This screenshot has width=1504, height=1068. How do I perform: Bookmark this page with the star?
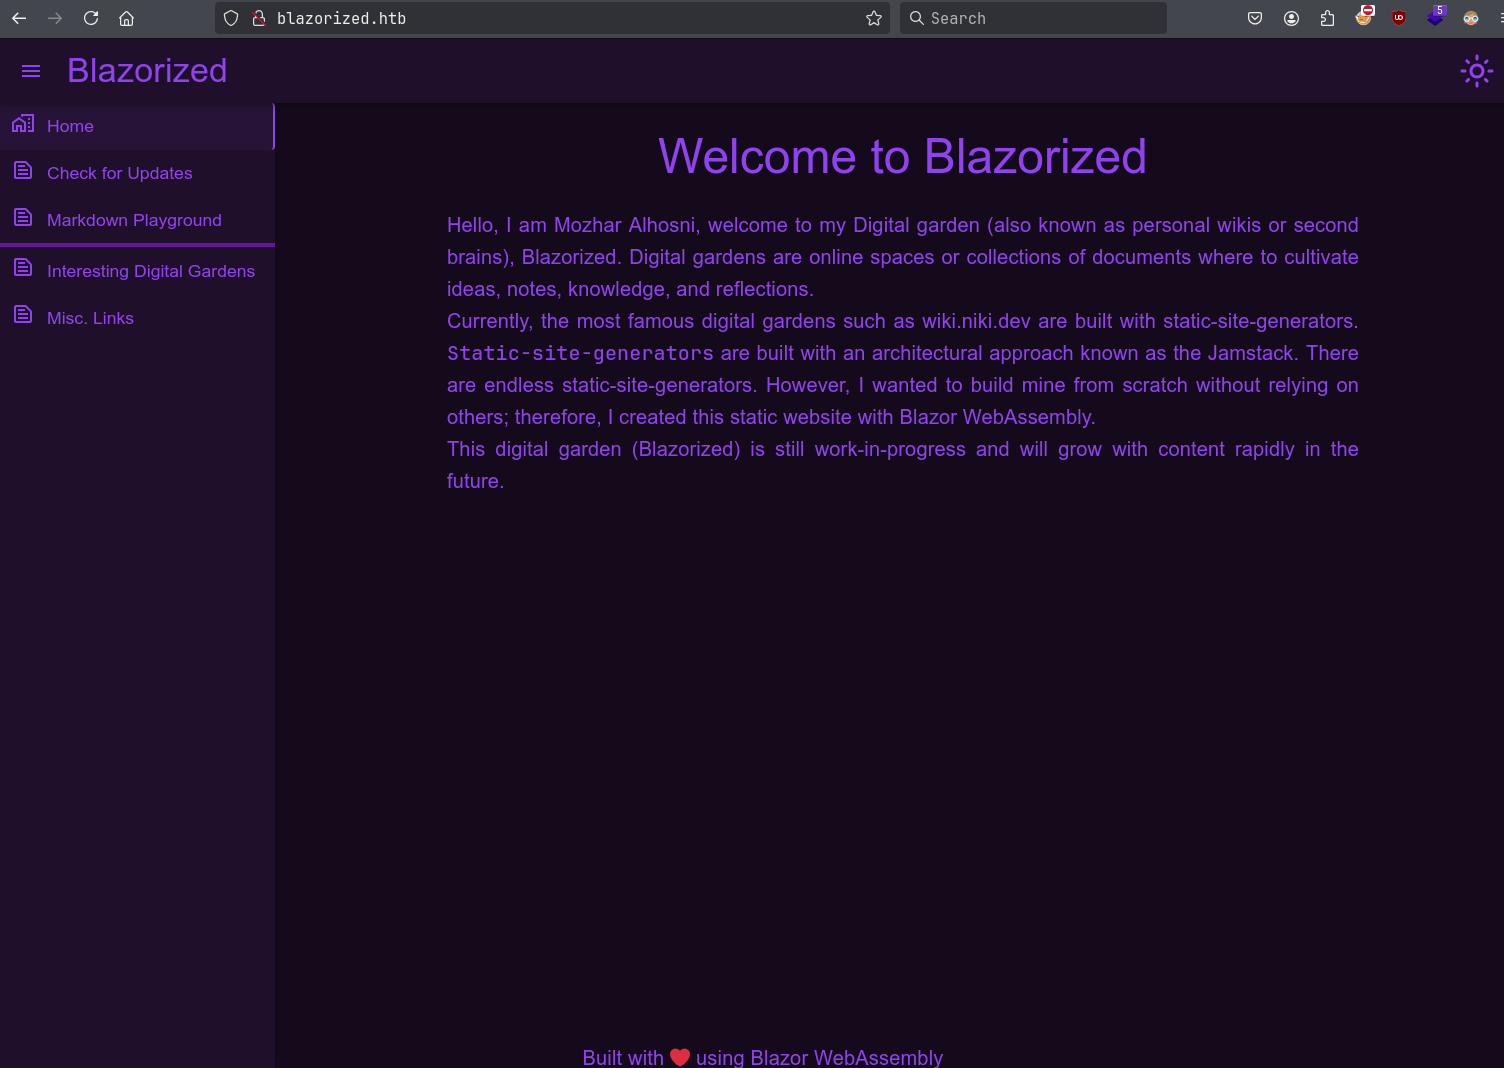[874, 18]
